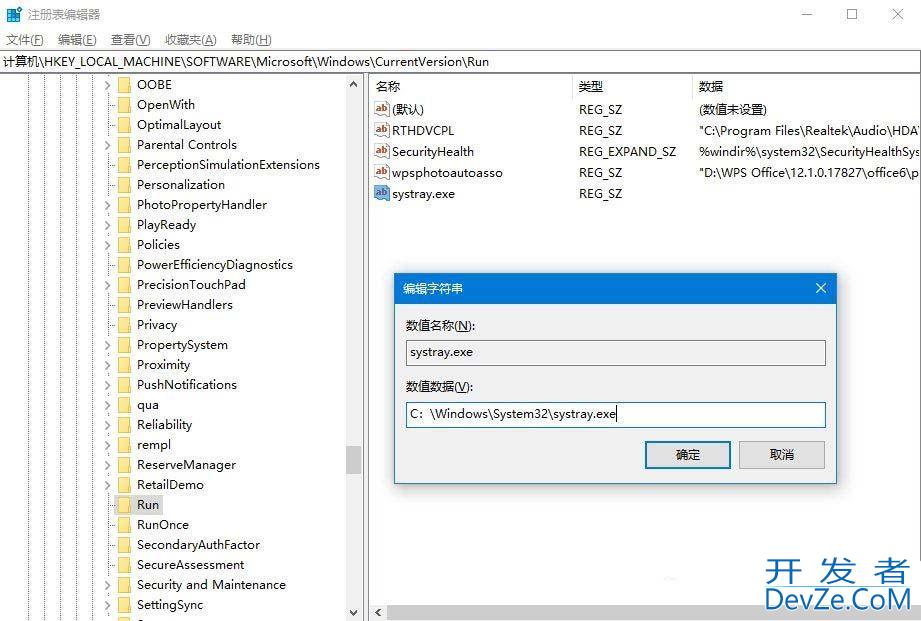921x621 pixels.
Task: Open the 收藏夹(A) favorites menu
Action: [x=190, y=40]
